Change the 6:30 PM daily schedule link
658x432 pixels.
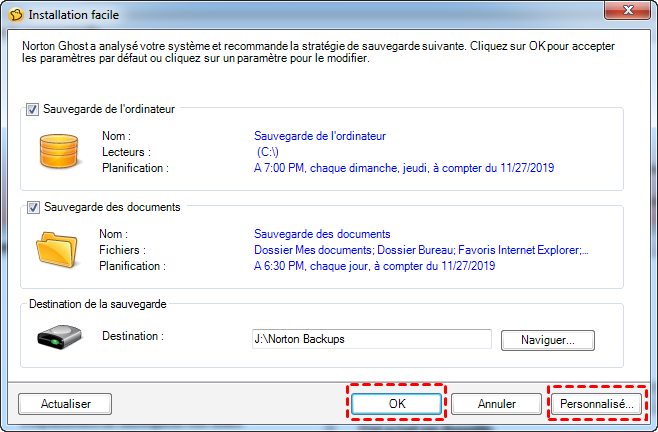point(374,266)
